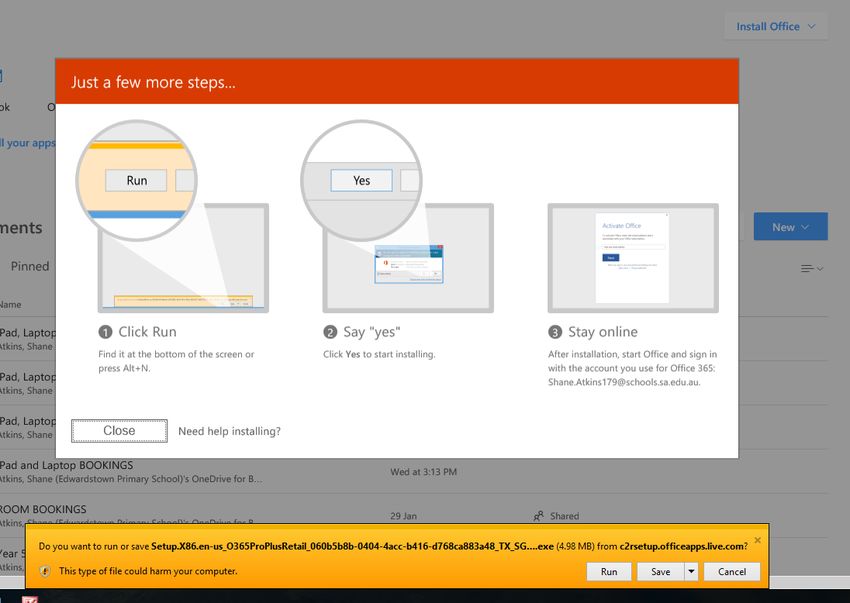Click the shield warning icon in download bar
The width and height of the screenshot is (850, 603).
coord(45,571)
